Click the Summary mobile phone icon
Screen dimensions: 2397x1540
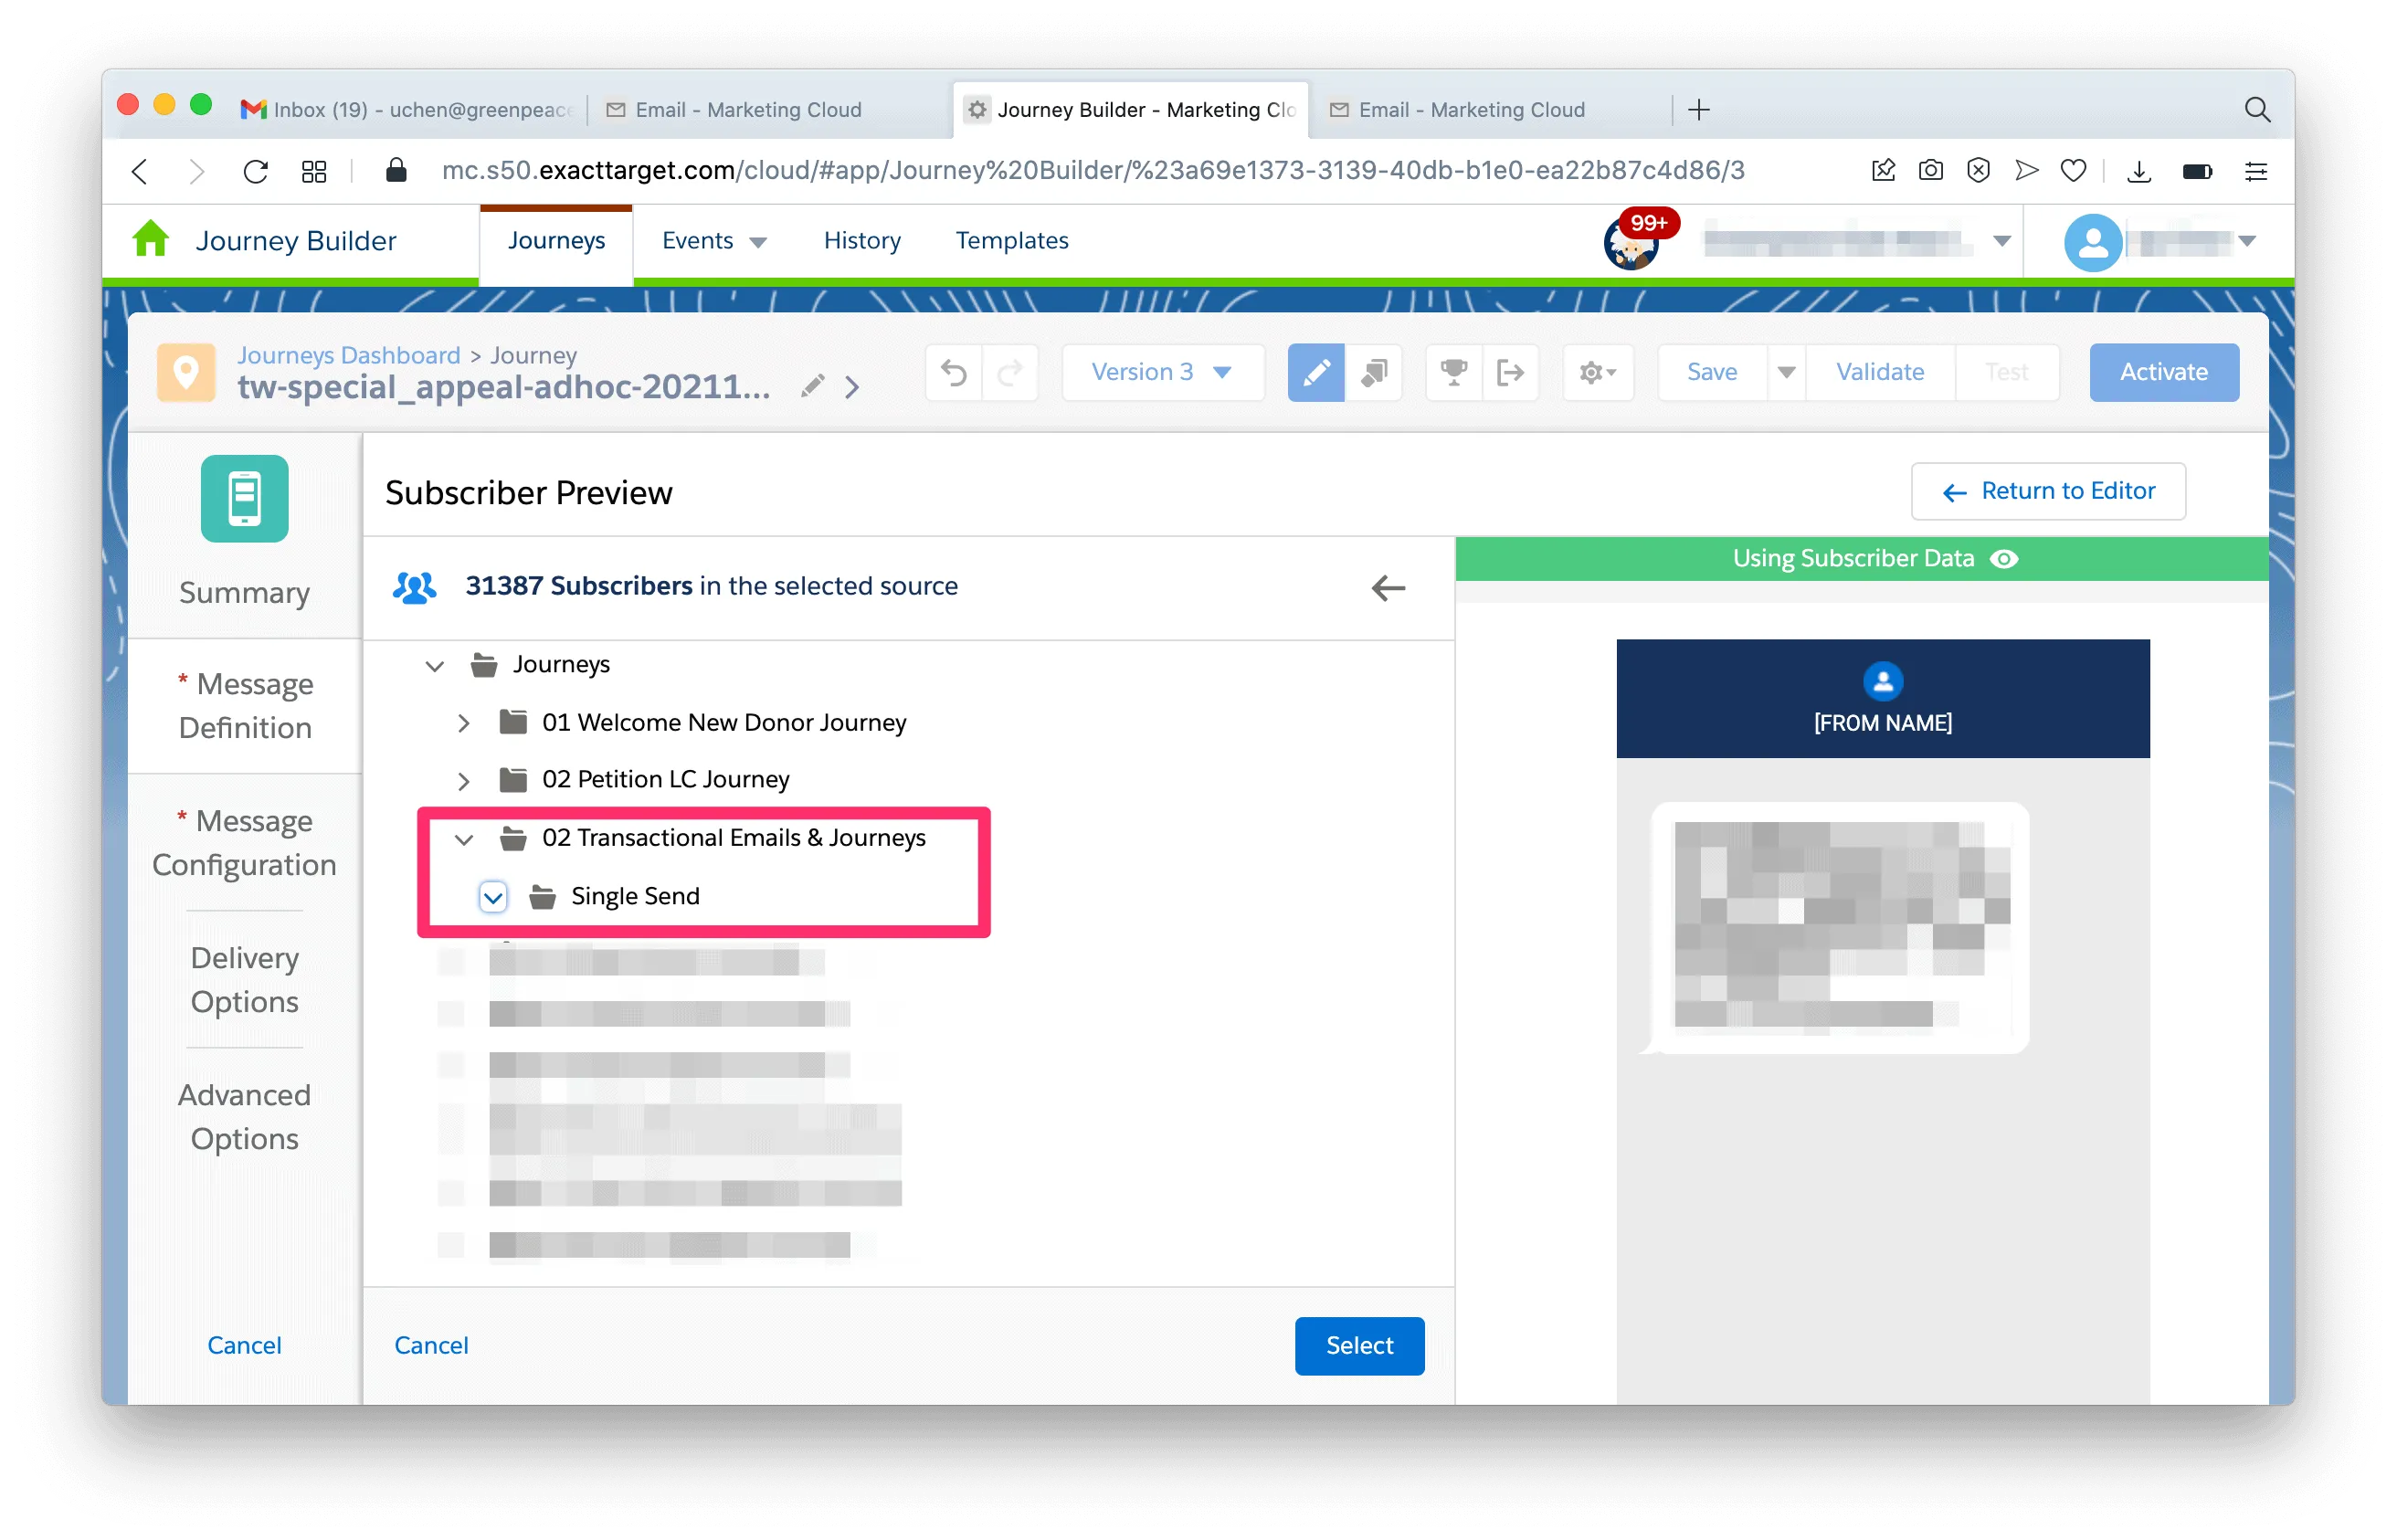pyautogui.click(x=244, y=498)
